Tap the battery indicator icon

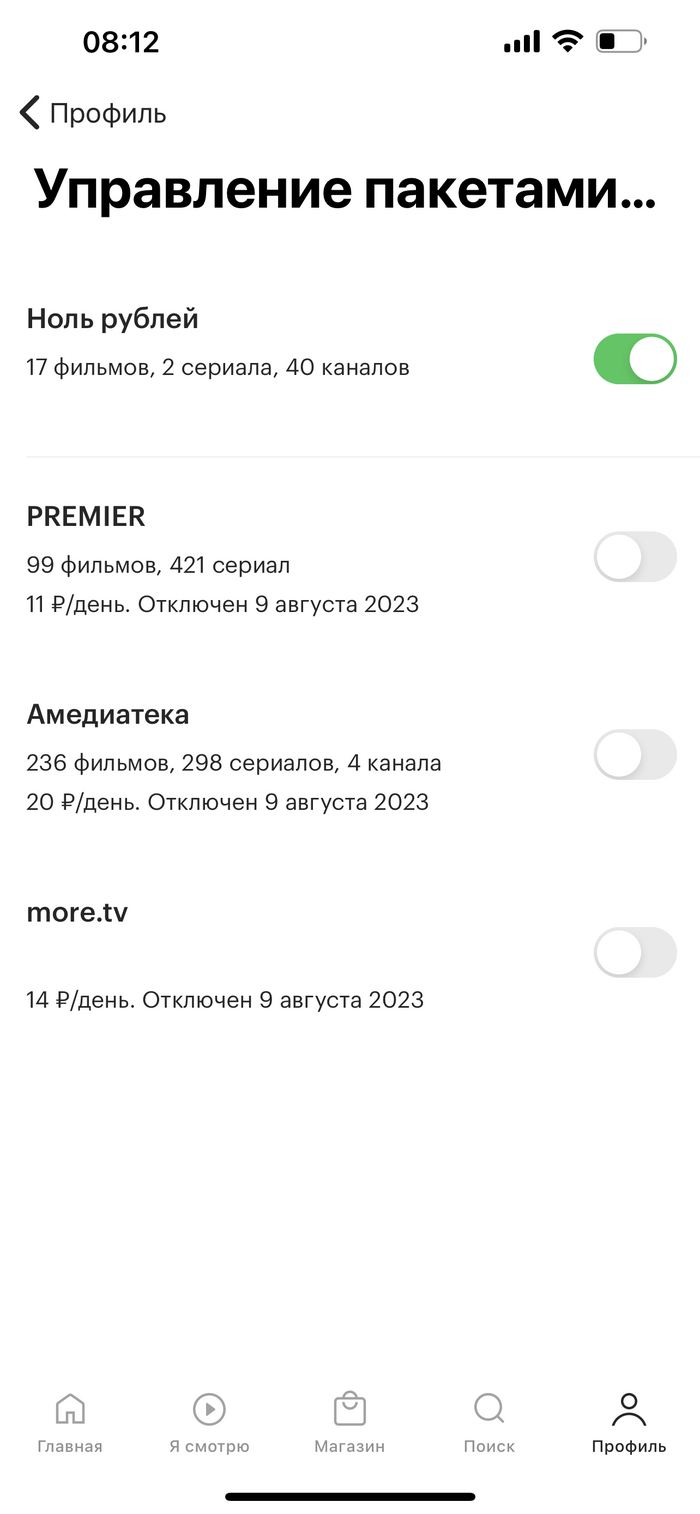click(621, 42)
